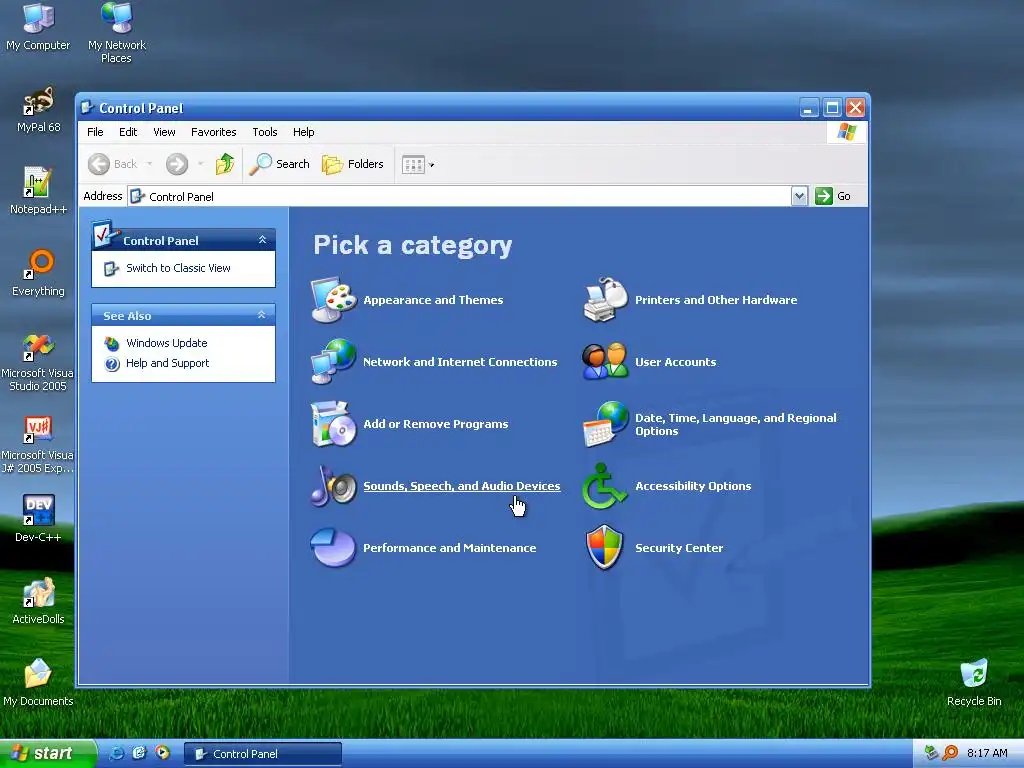Click Accessibility Options text link
The width and height of the screenshot is (1024, 768).
tap(693, 486)
